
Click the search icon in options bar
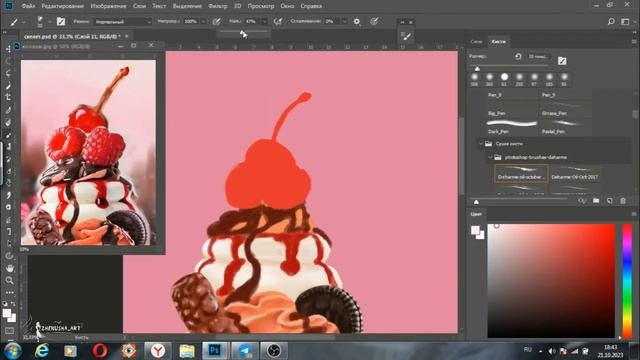[x=611, y=22]
